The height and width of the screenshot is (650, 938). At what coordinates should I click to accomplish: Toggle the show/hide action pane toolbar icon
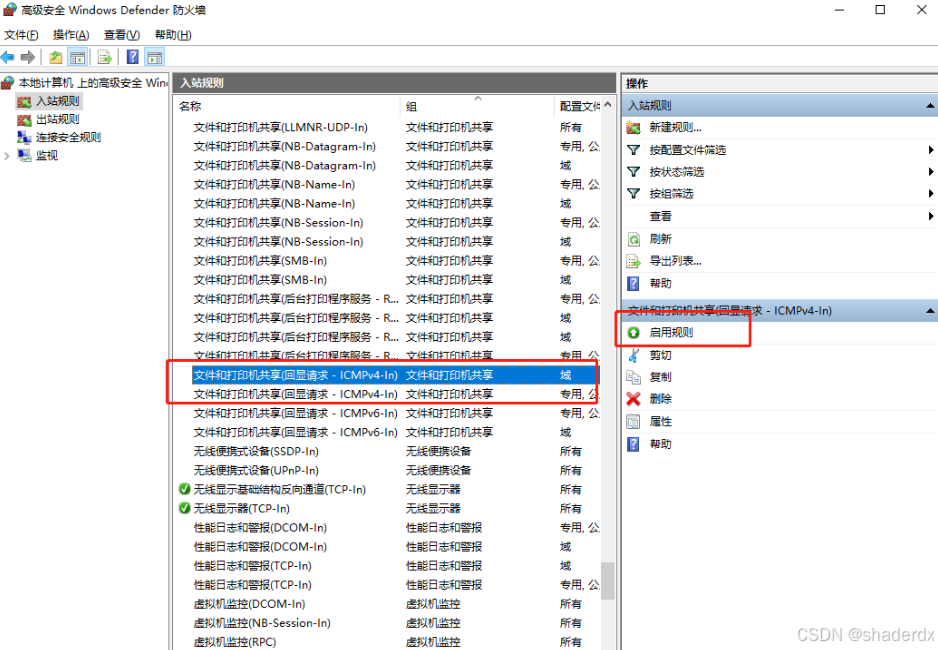(154, 57)
